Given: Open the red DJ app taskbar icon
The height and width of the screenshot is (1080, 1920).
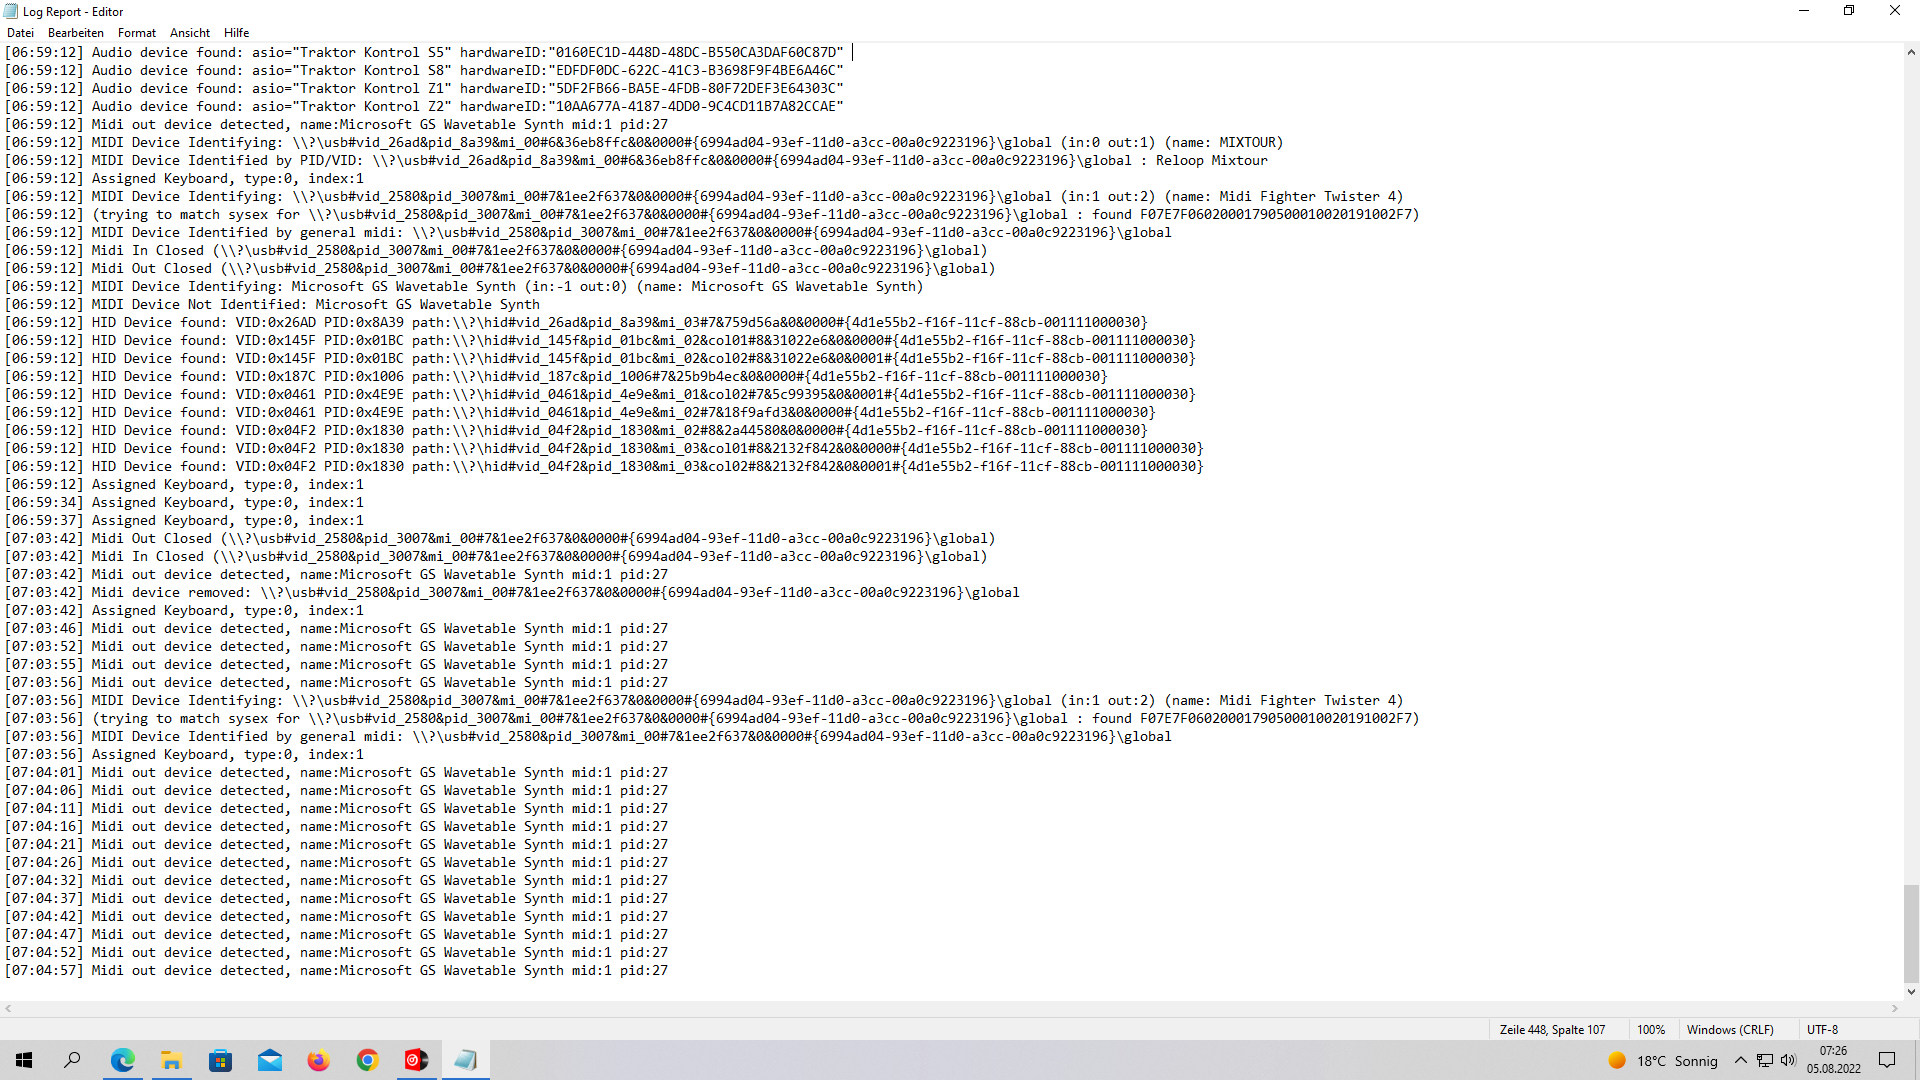Looking at the screenshot, I should click(416, 1060).
